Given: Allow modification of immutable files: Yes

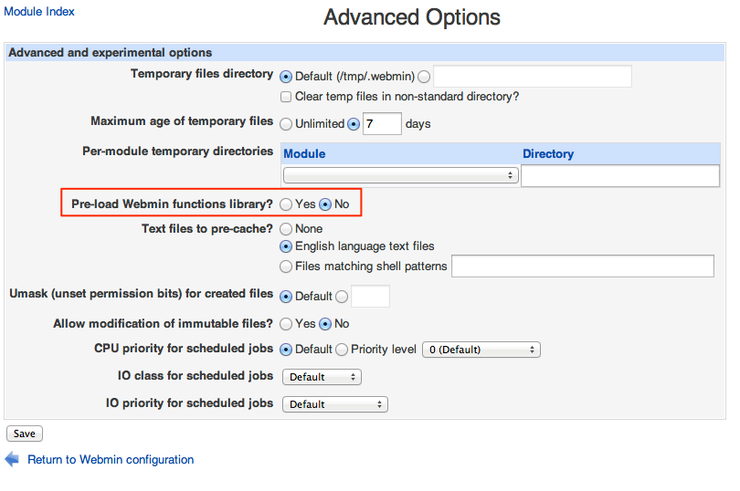Looking at the screenshot, I should tap(286, 324).
